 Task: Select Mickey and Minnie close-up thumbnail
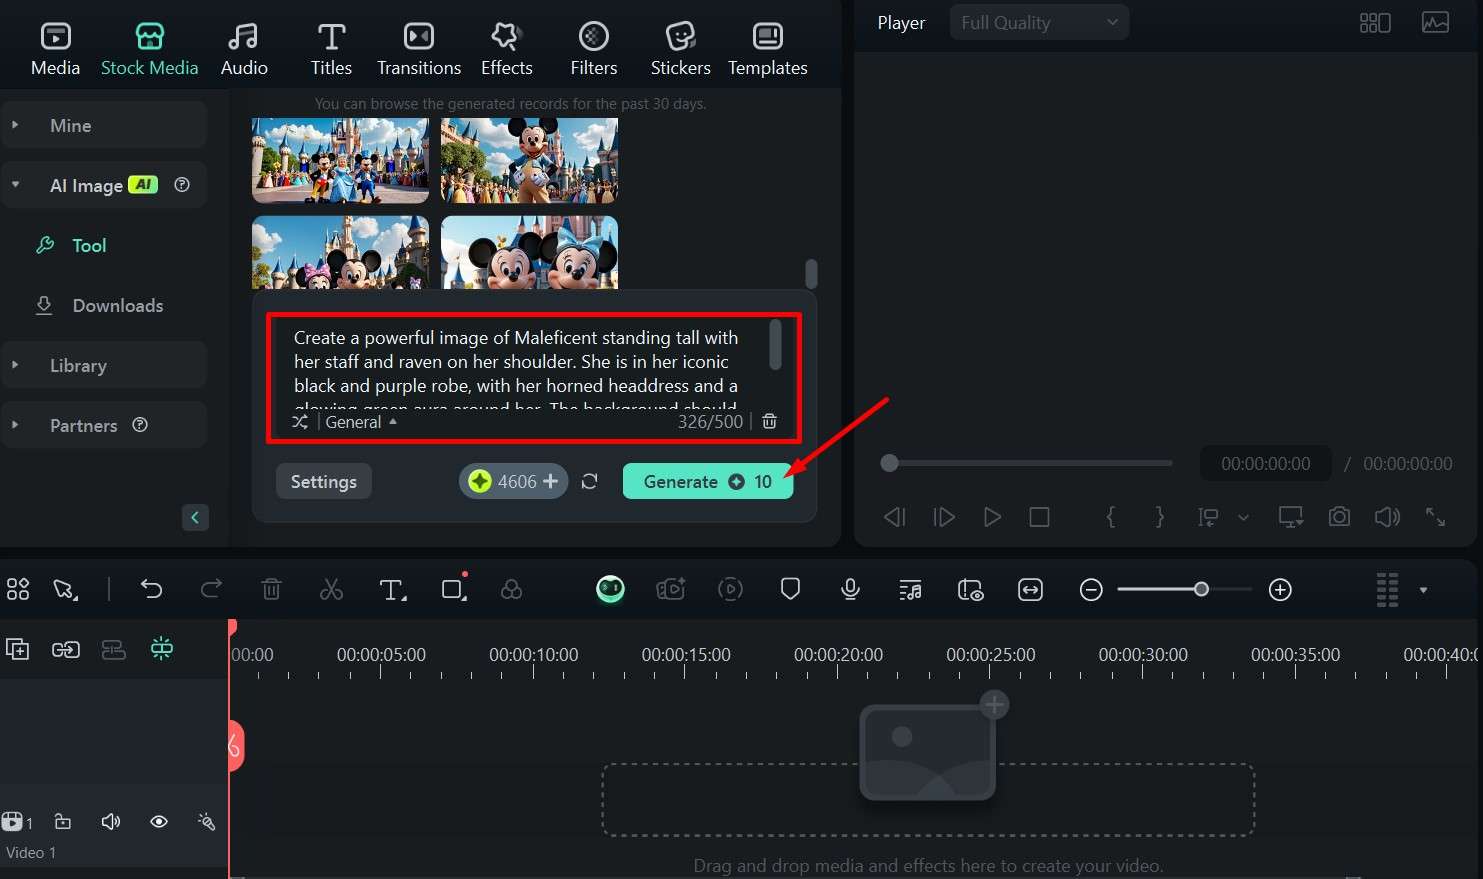coord(529,253)
